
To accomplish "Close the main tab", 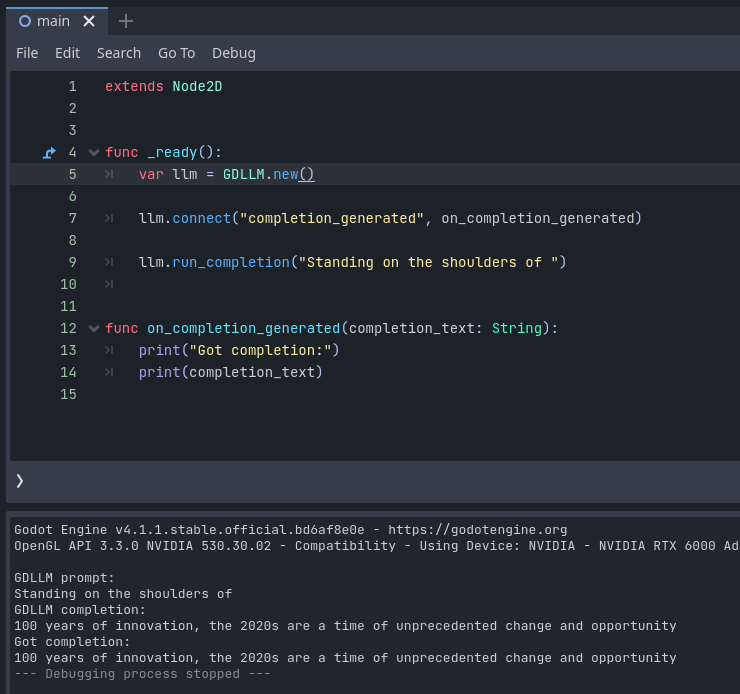I will pos(89,21).
